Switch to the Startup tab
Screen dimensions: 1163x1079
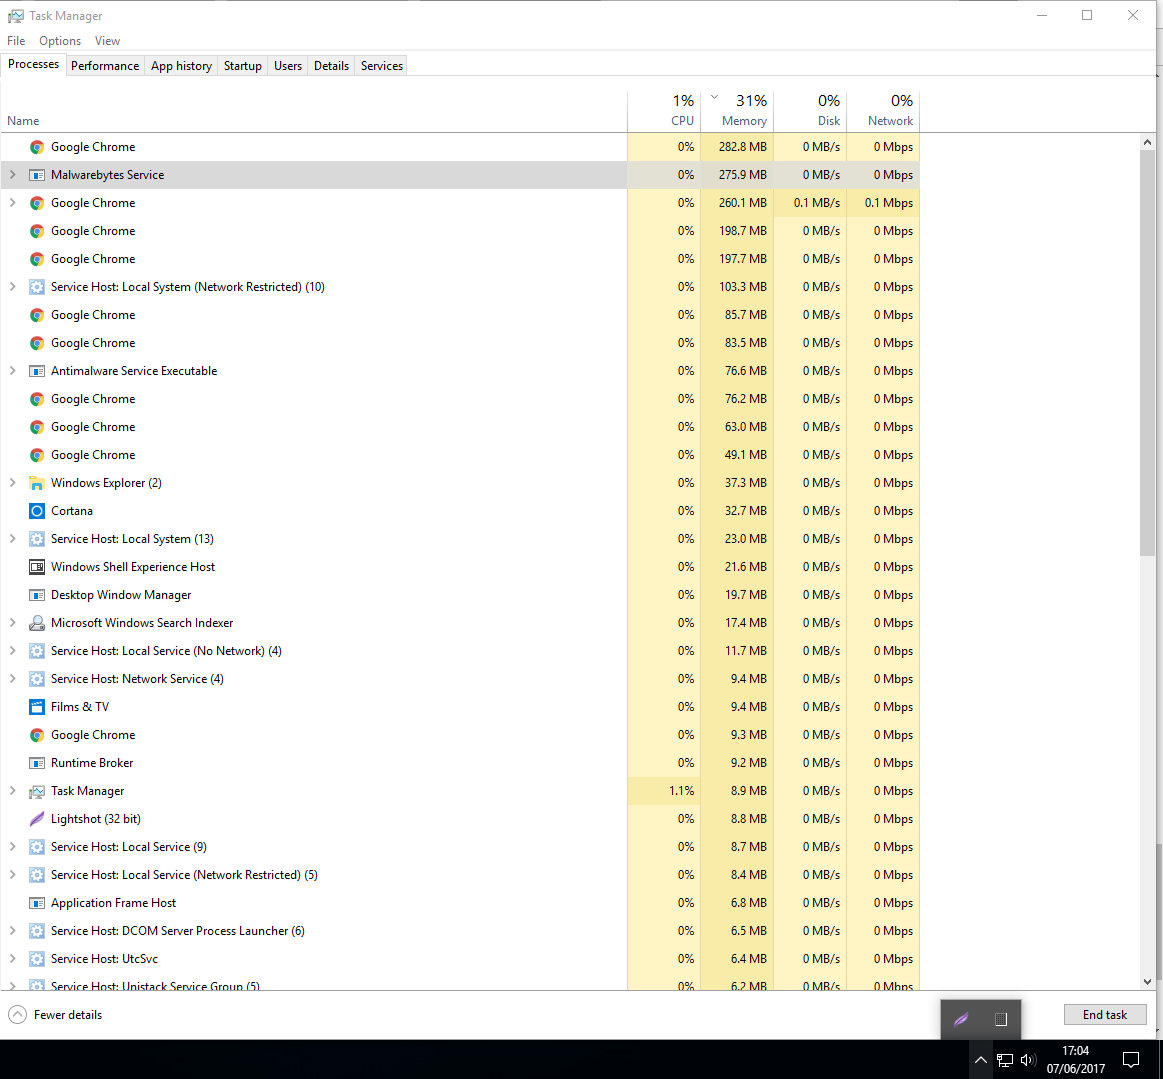point(243,66)
